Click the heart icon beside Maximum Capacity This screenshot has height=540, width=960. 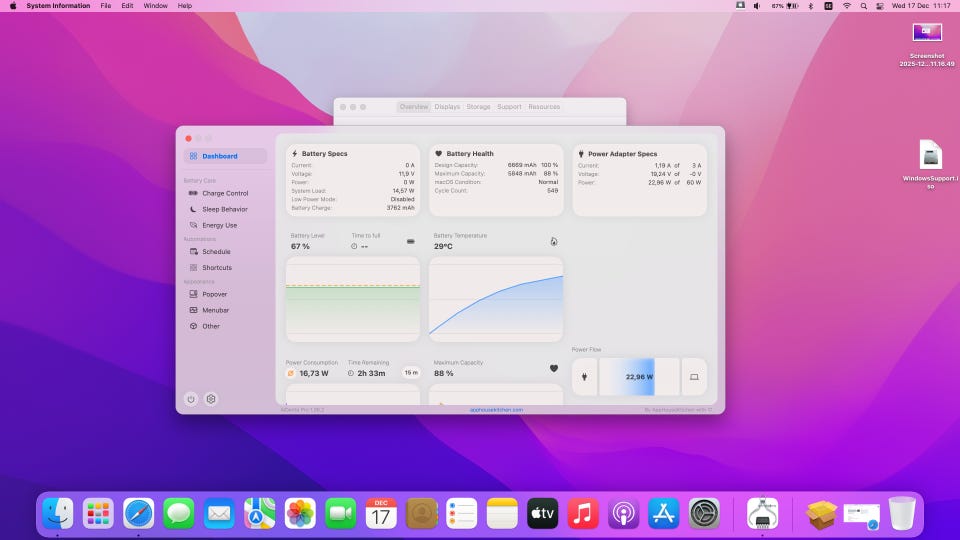tap(554, 368)
